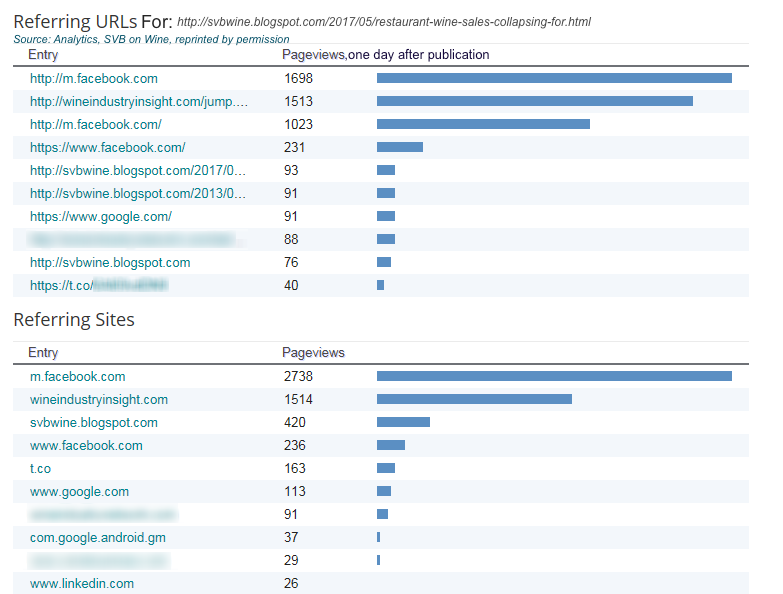This screenshot has width=783, height=594.
Task: Open svbwine.blogspot.com in Referring Sites
Action: tap(93, 422)
